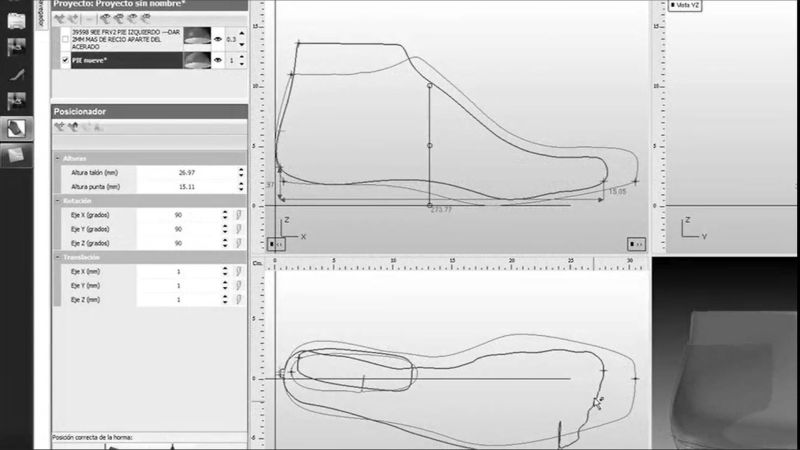The height and width of the screenshot is (450, 800).
Task: Click the Eje X (mm) value field
Action: click(x=179, y=271)
